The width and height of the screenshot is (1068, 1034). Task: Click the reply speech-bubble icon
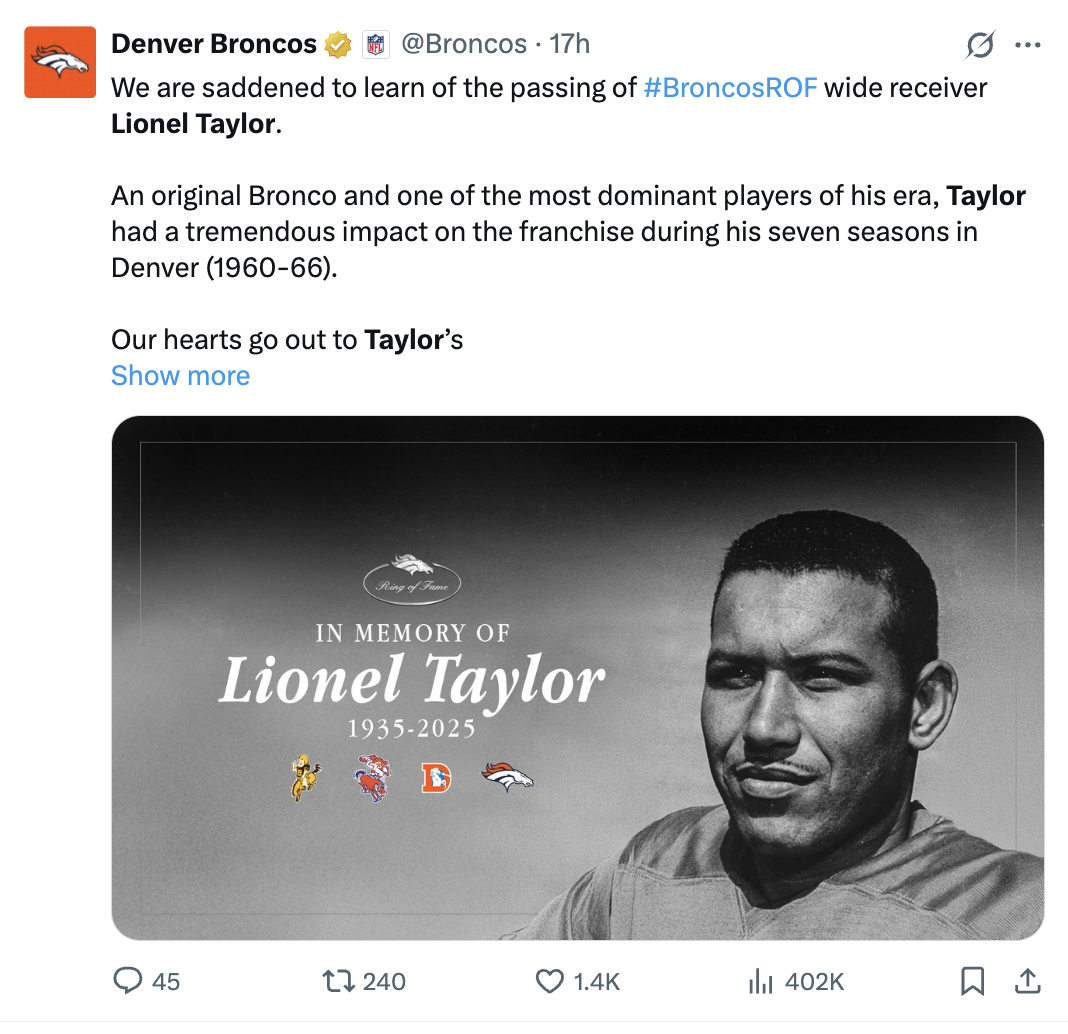point(127,981)
